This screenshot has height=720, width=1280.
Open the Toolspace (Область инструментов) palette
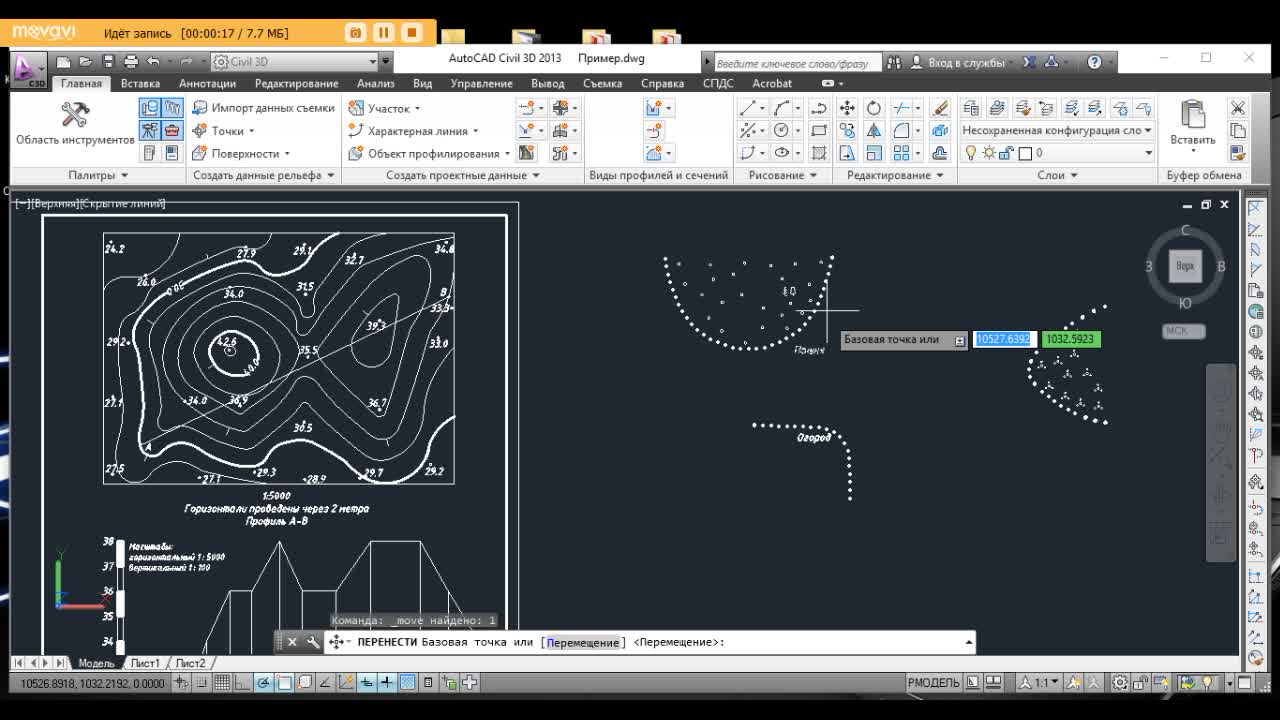75,124
